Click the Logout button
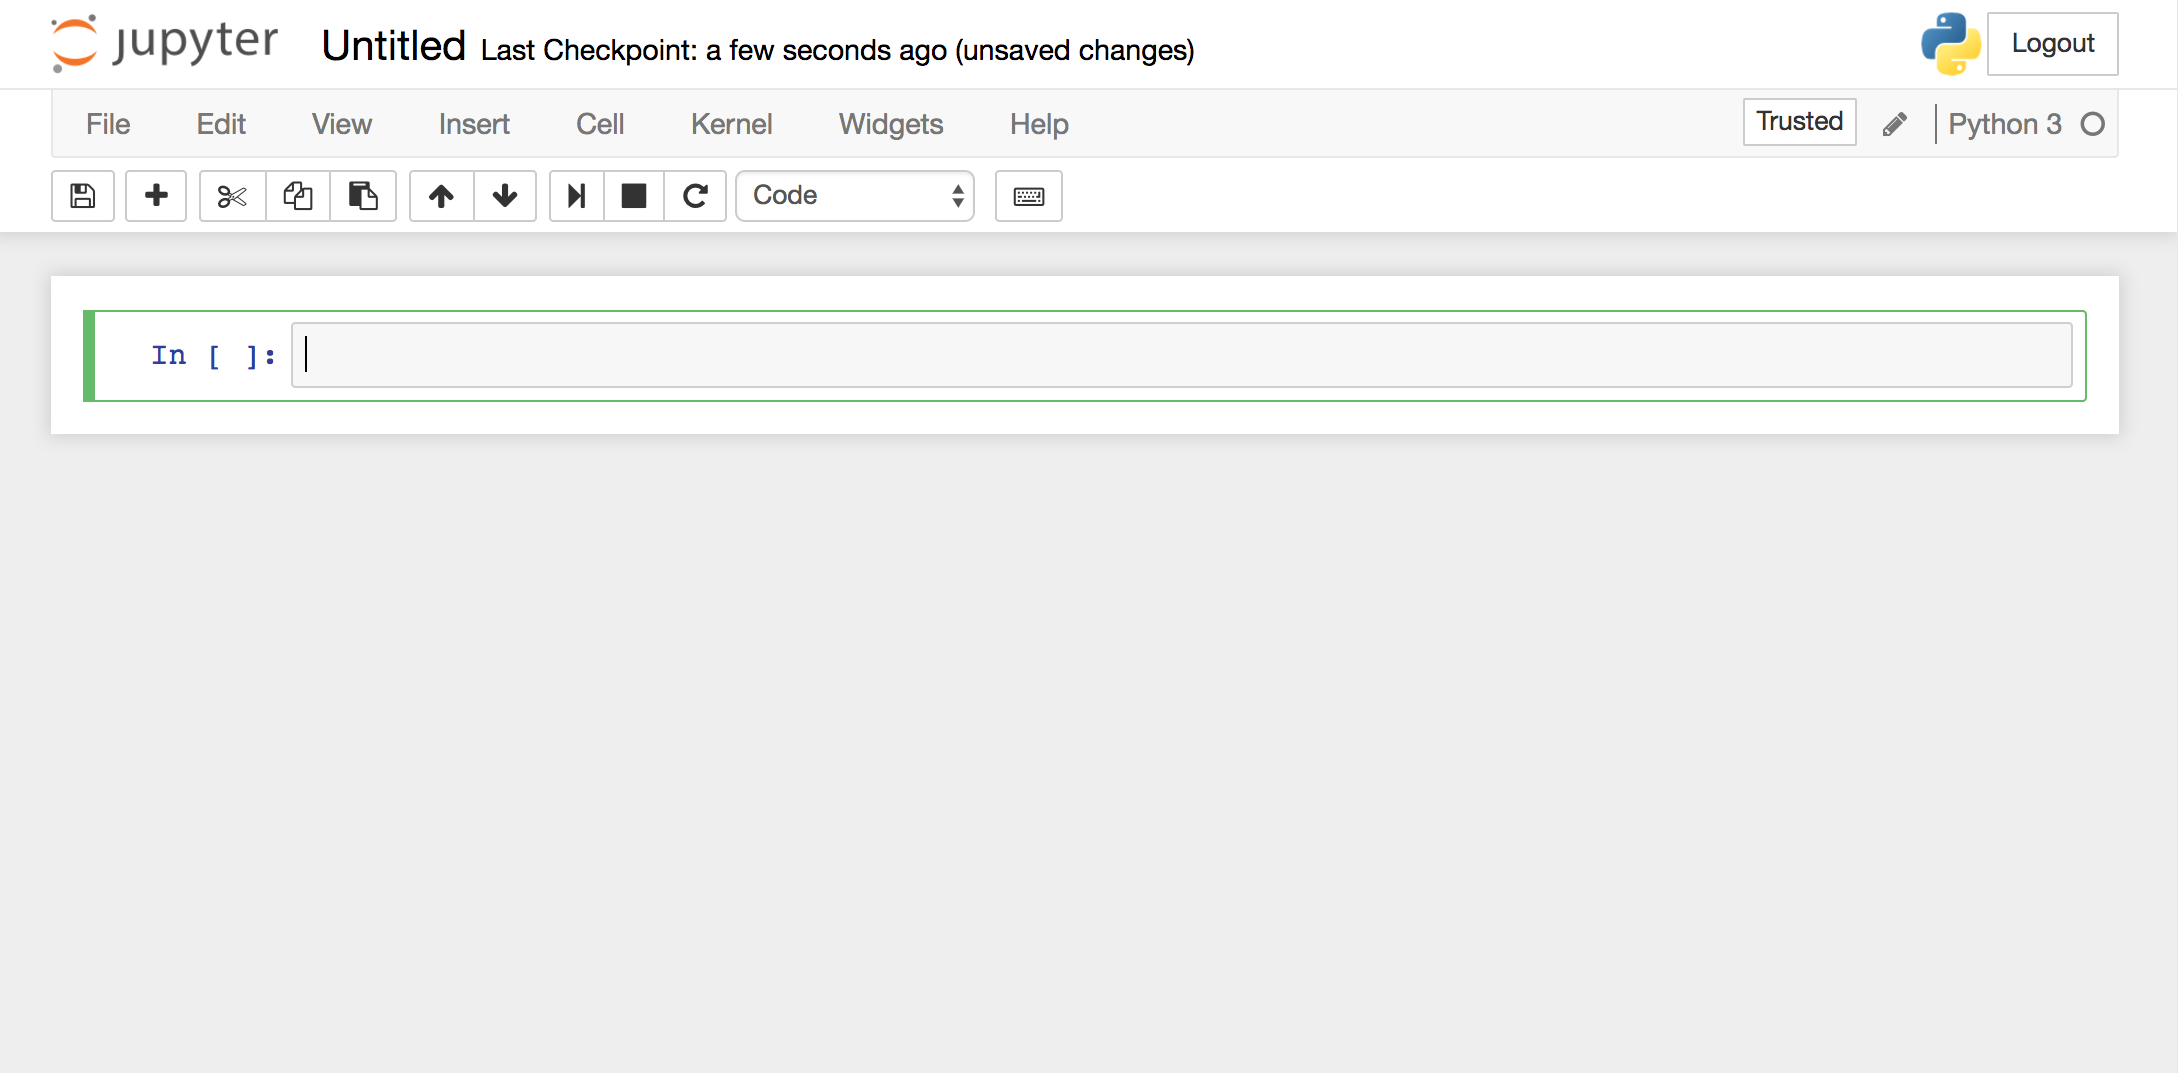The height and width of the screenshot is (1073, 2178). click(2052, 44)
